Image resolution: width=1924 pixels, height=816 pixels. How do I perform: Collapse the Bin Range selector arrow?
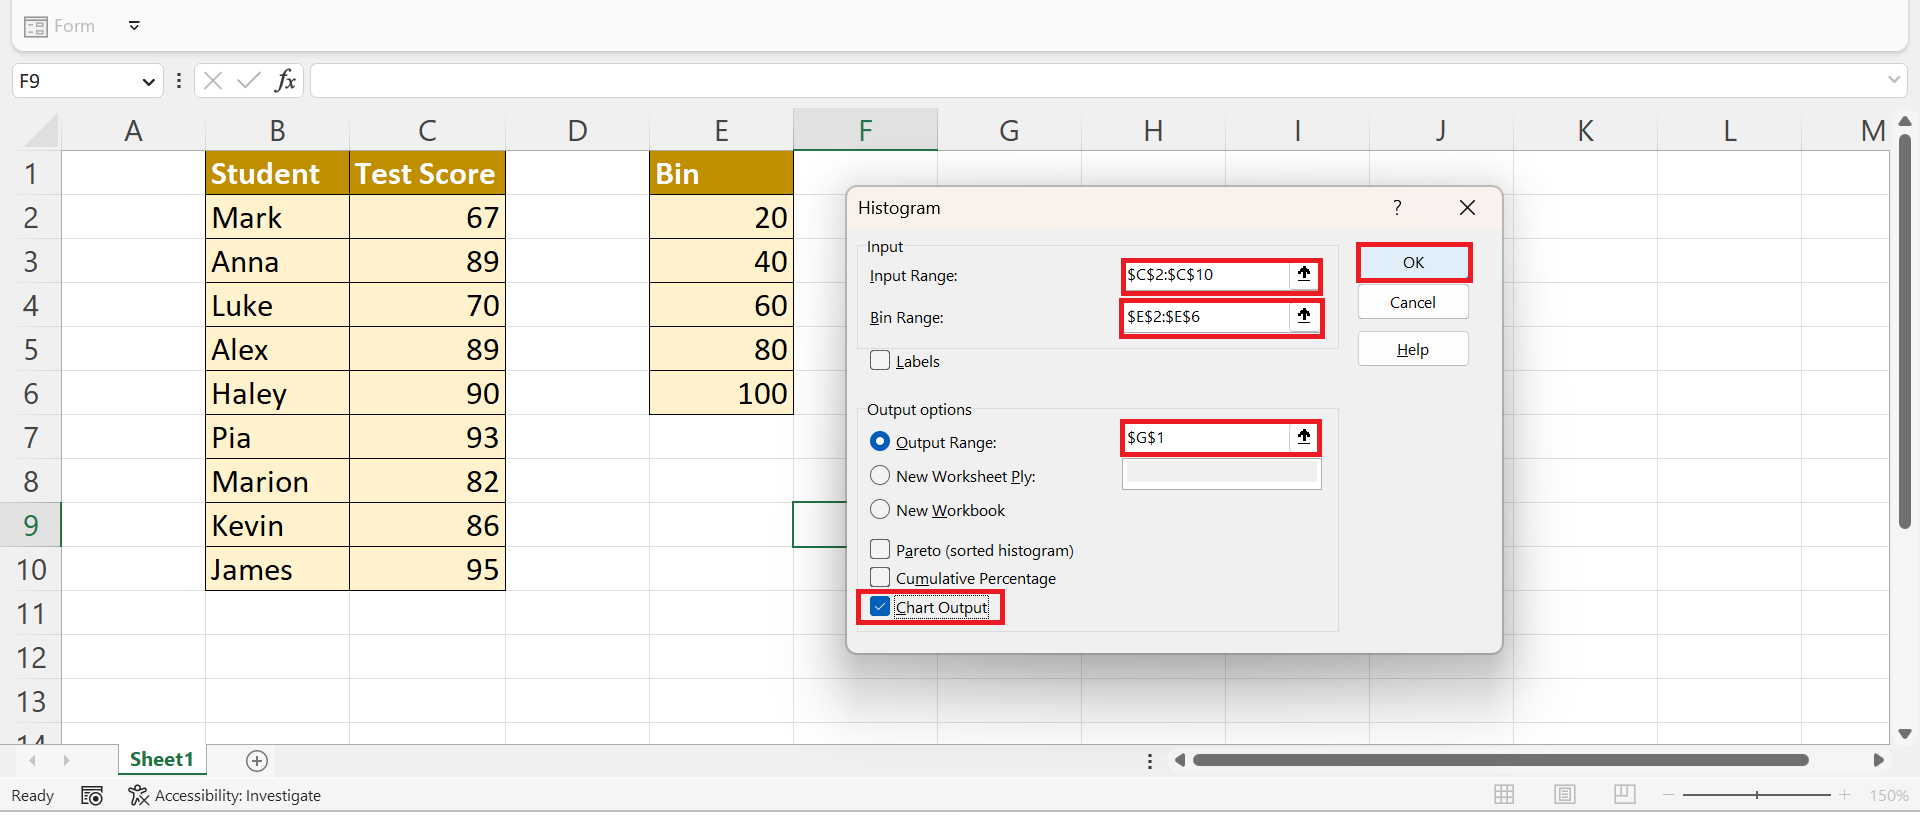coord(1303,317)
